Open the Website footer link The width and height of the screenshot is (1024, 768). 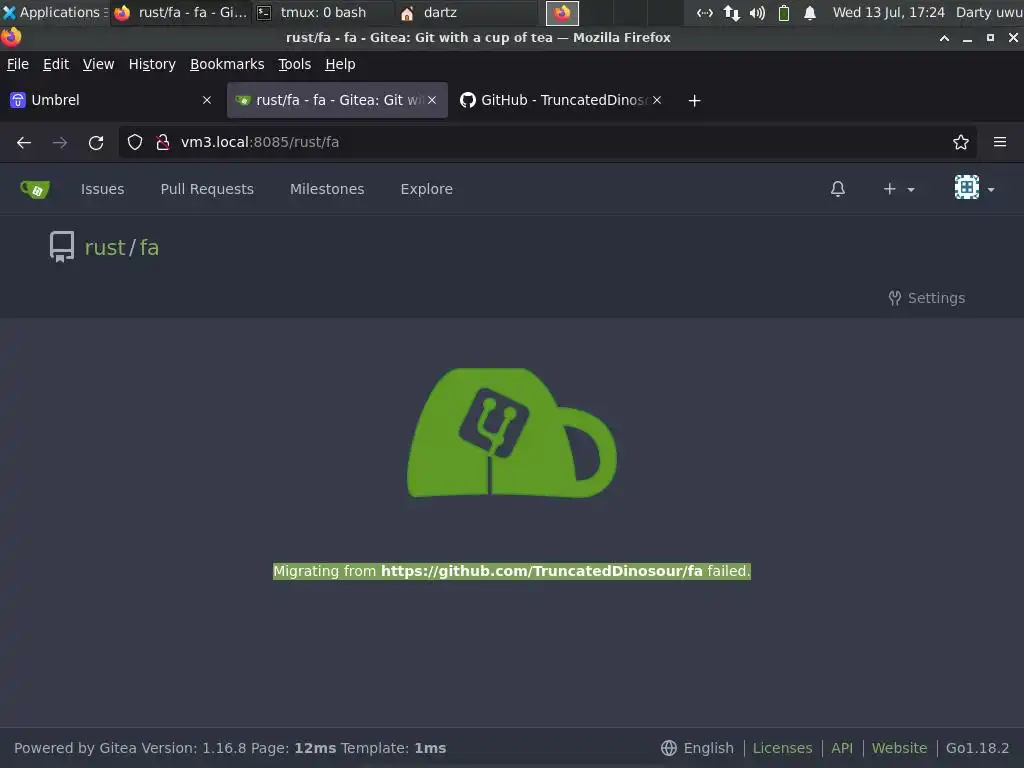899,748
